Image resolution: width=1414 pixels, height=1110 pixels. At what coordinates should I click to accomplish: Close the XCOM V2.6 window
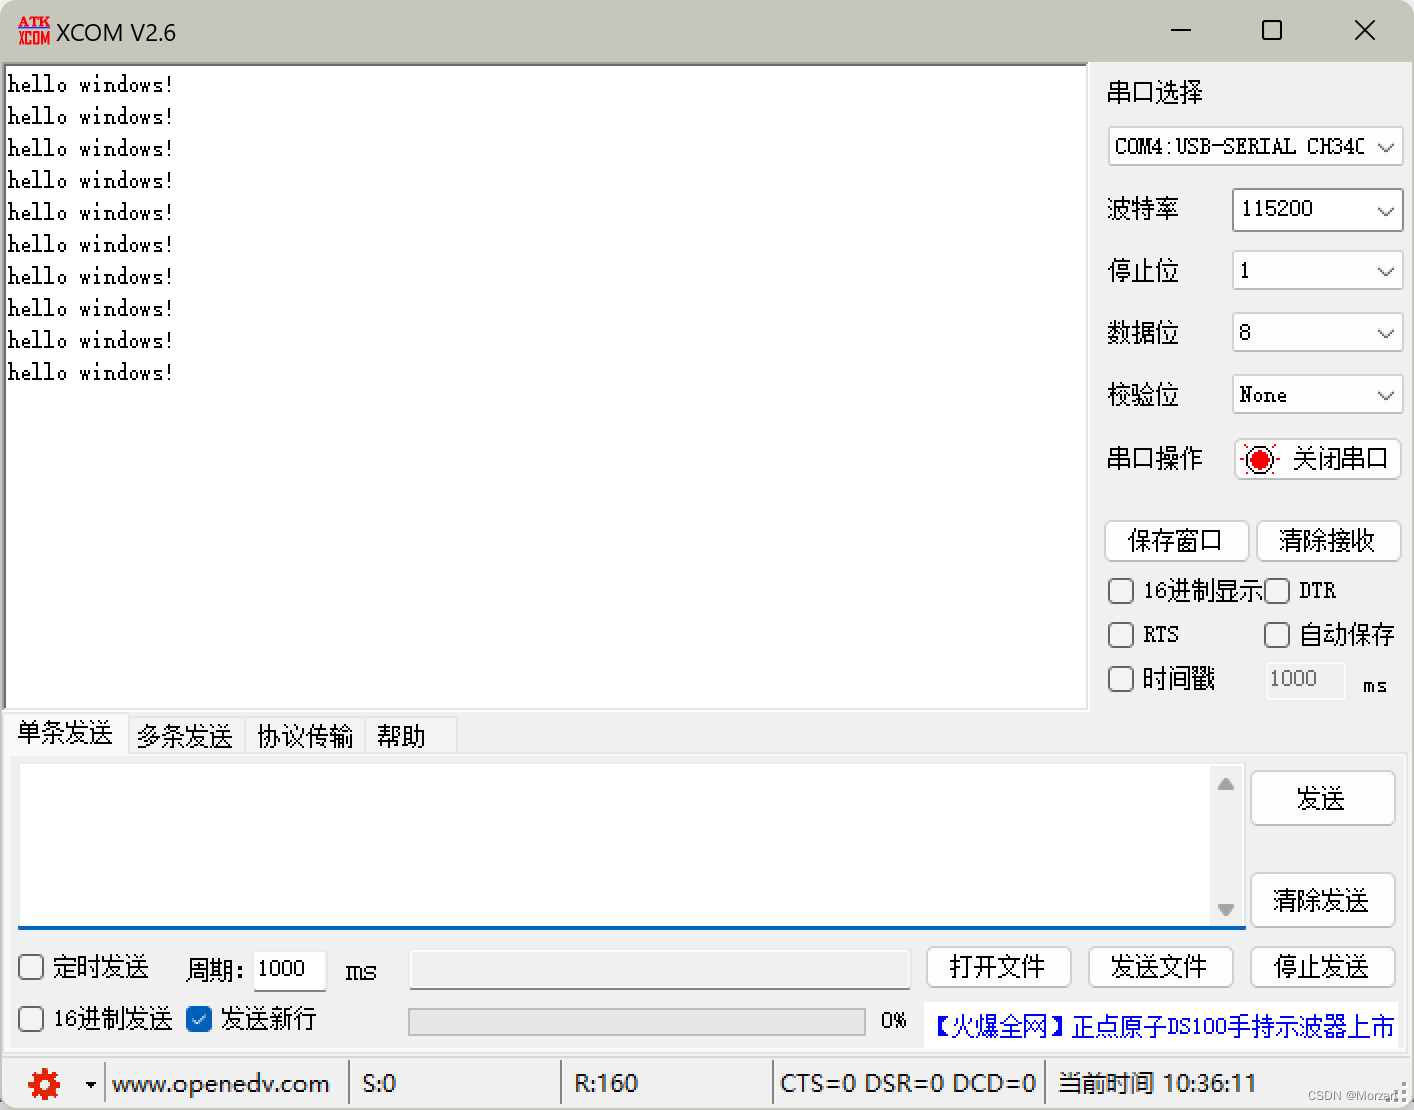[1365, 31]
